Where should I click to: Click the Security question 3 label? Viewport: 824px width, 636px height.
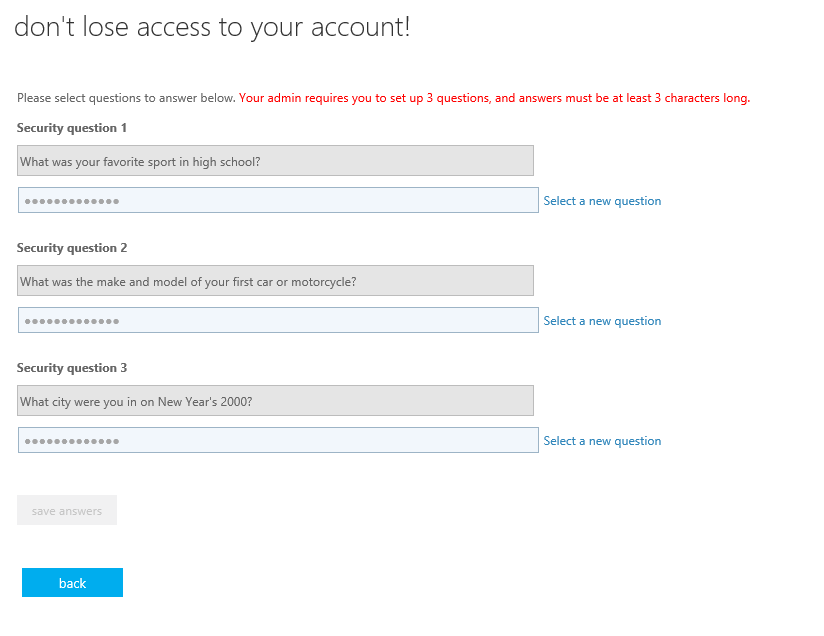[x=71, y=367]
